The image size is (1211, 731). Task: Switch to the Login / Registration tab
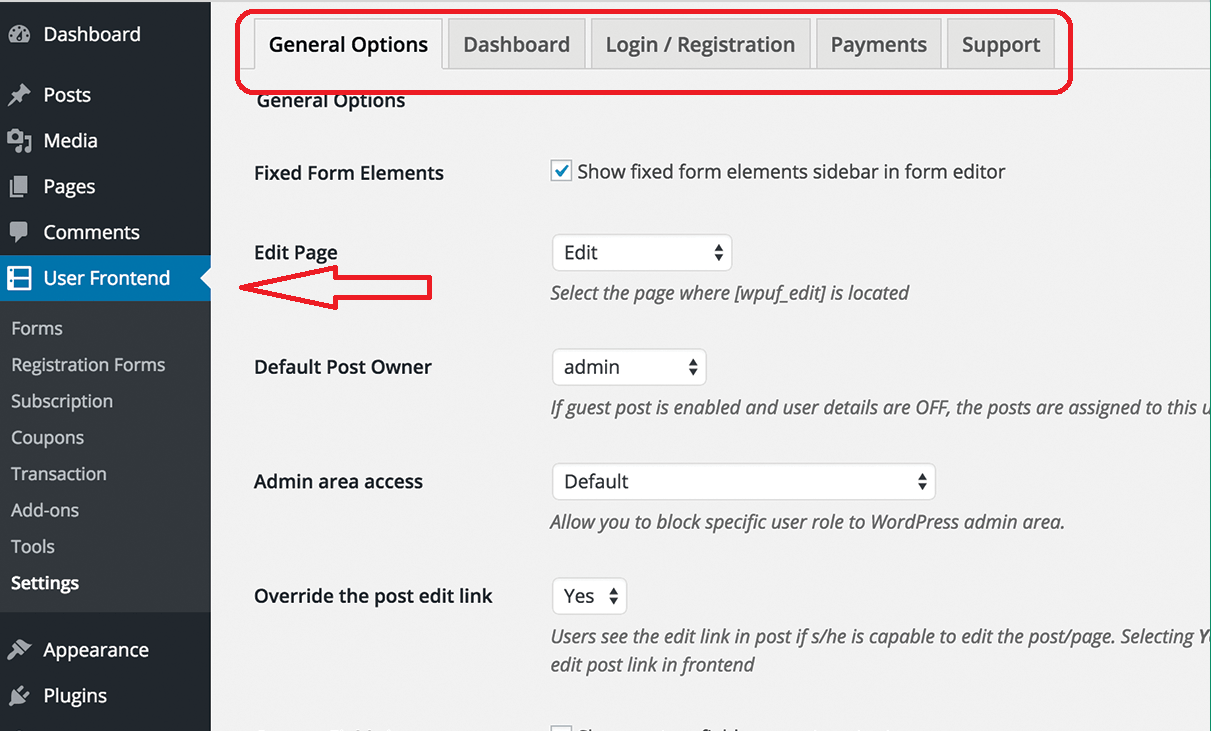point(700,45)
